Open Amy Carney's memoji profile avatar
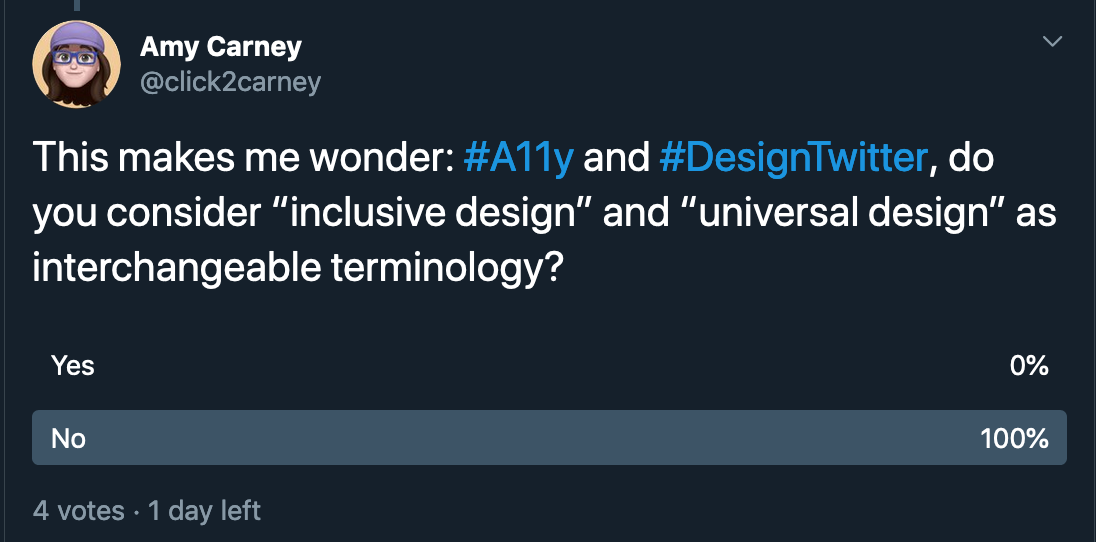1096x542 pixels. tap(76, 64)
